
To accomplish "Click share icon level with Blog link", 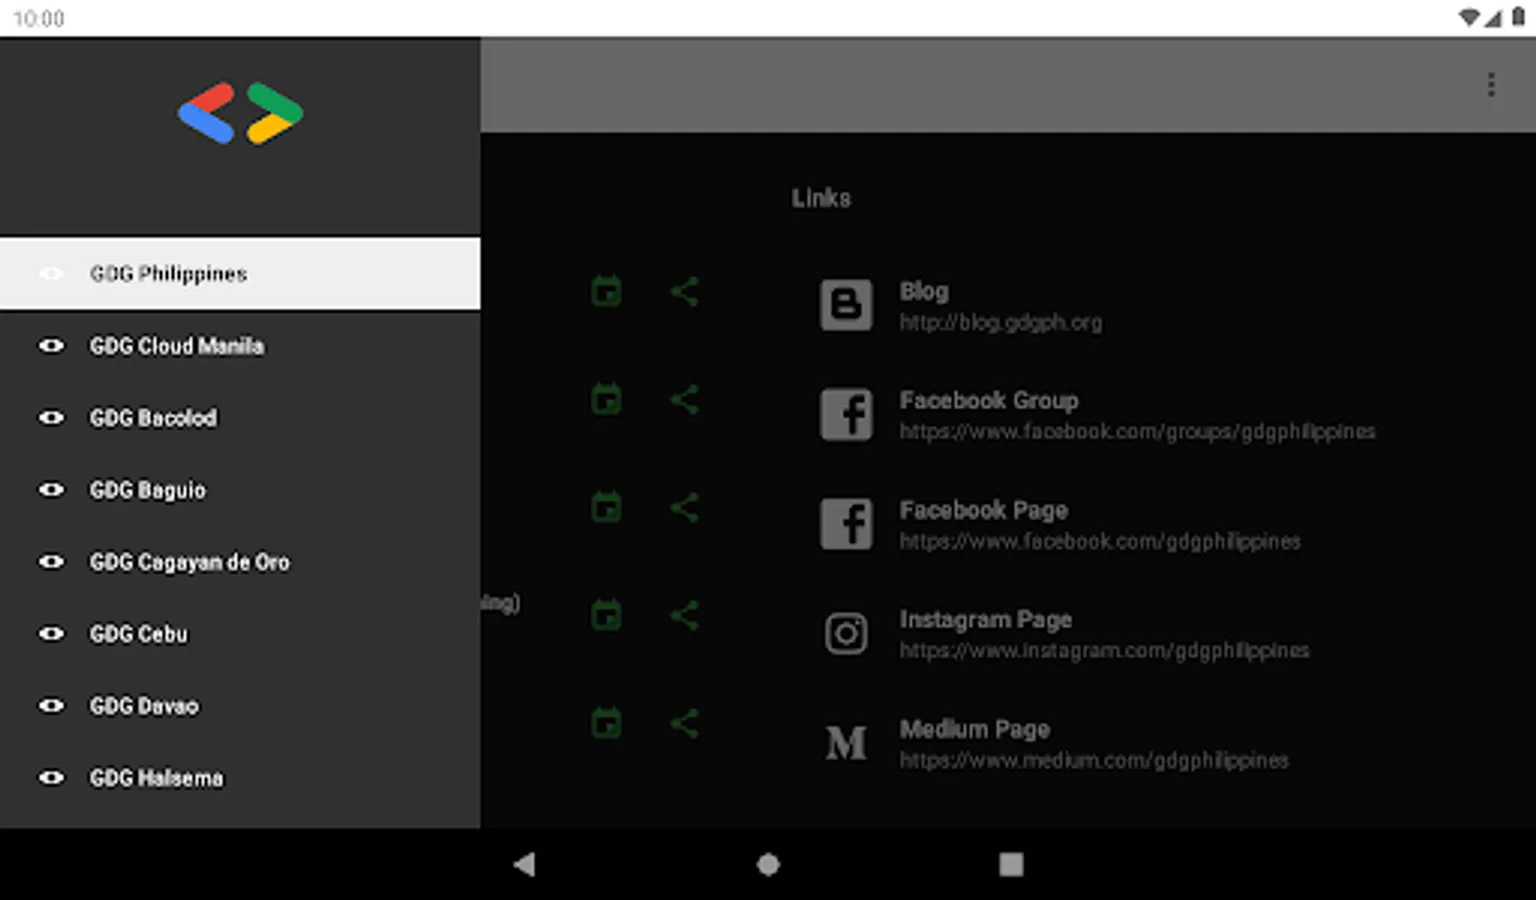I will [x=684, y=292].
